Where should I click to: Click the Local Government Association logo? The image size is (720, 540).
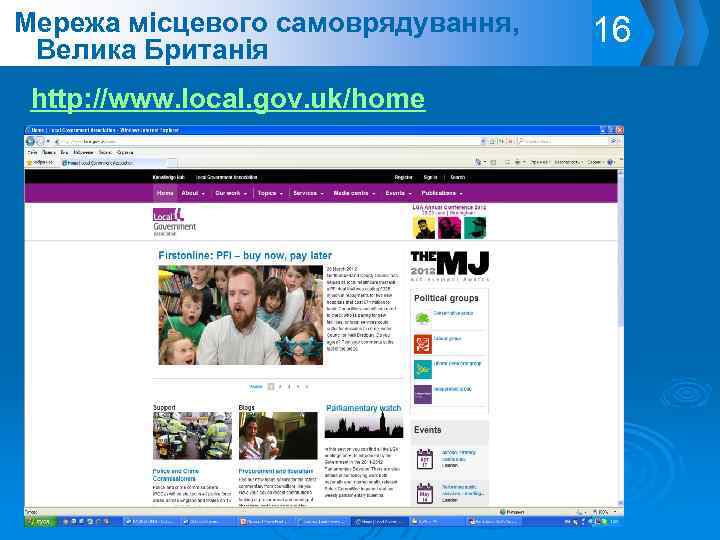pos(174,222)
